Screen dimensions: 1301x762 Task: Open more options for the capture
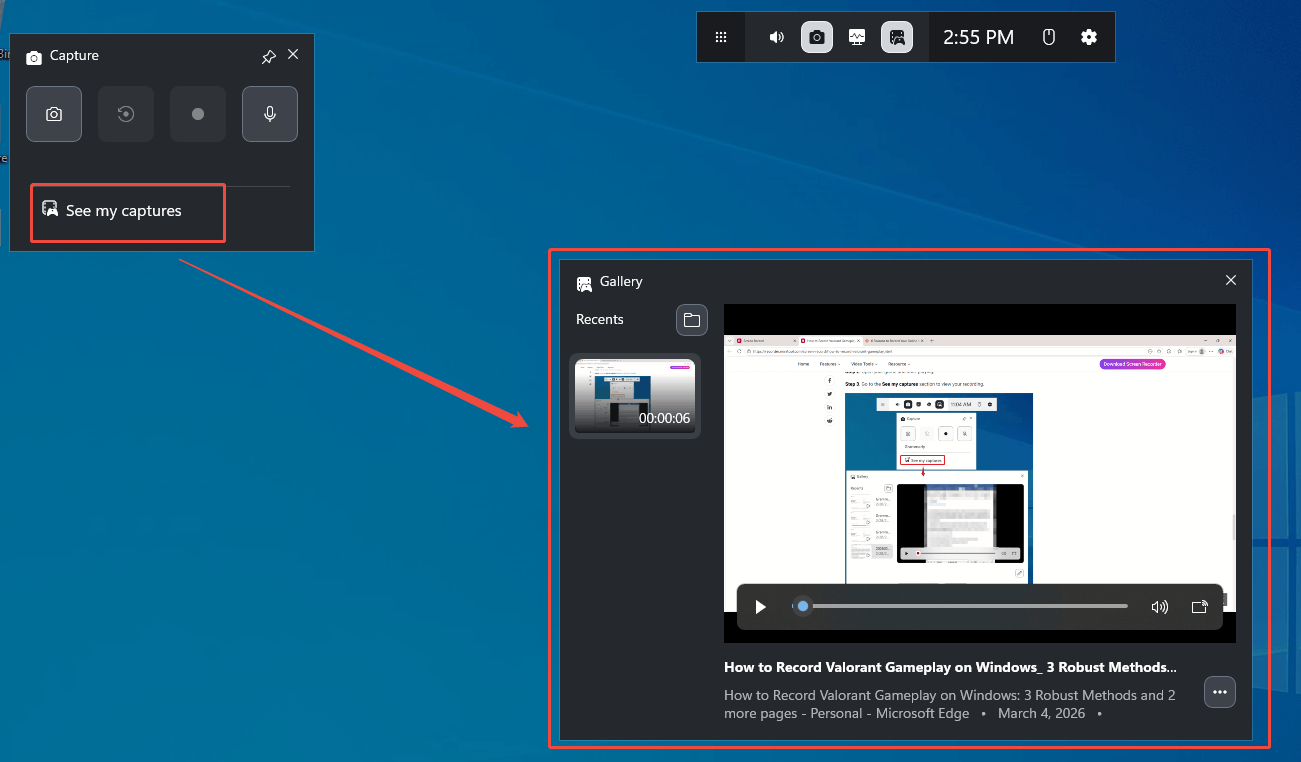(x=1220, y=692)
